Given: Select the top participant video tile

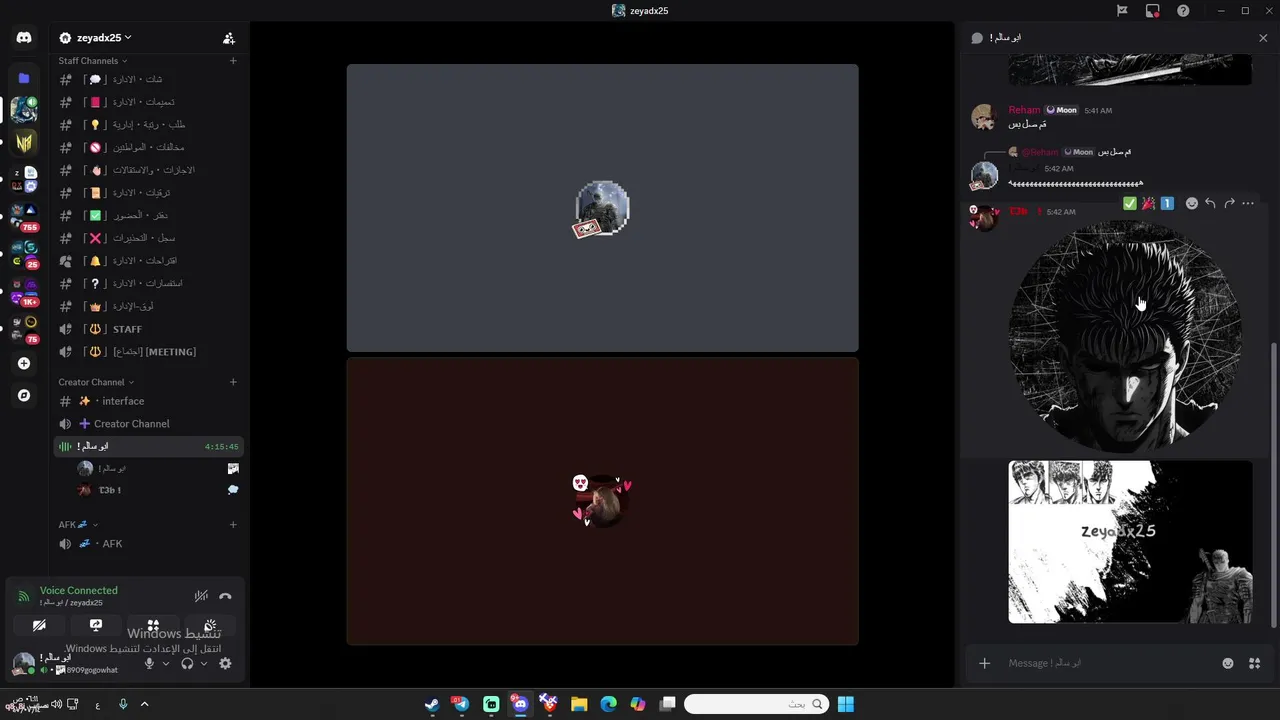Looking at the screenshot, I should (x=602, y=208).
